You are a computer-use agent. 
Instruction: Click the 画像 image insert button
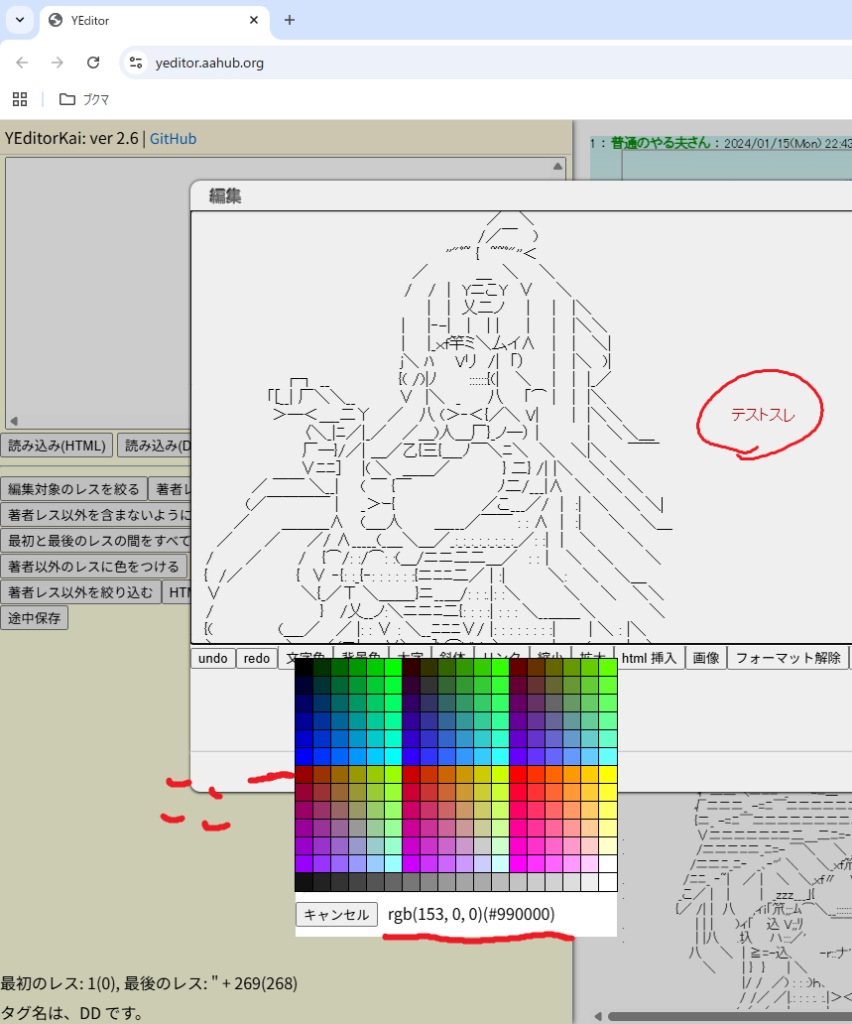706,658
